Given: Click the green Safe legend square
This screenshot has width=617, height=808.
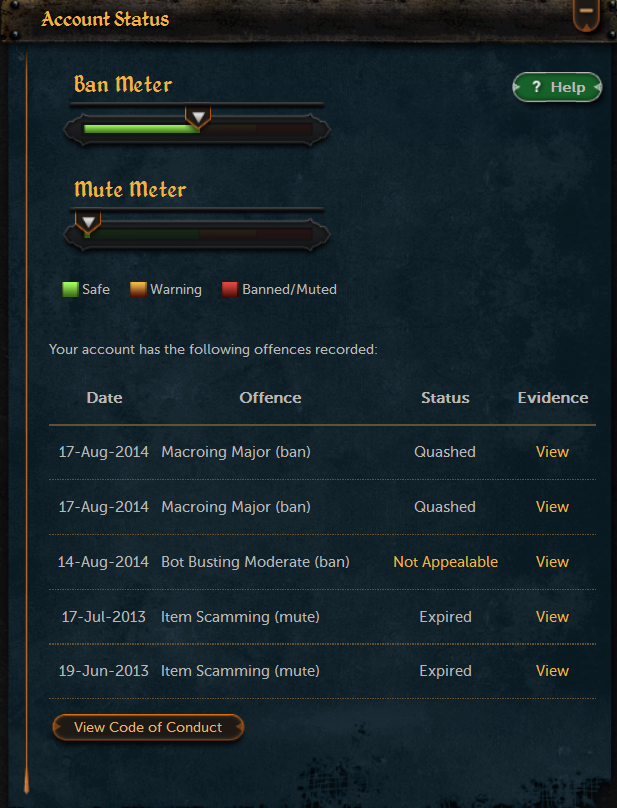Looking at the screenshot, I should (x=70, y=289).
